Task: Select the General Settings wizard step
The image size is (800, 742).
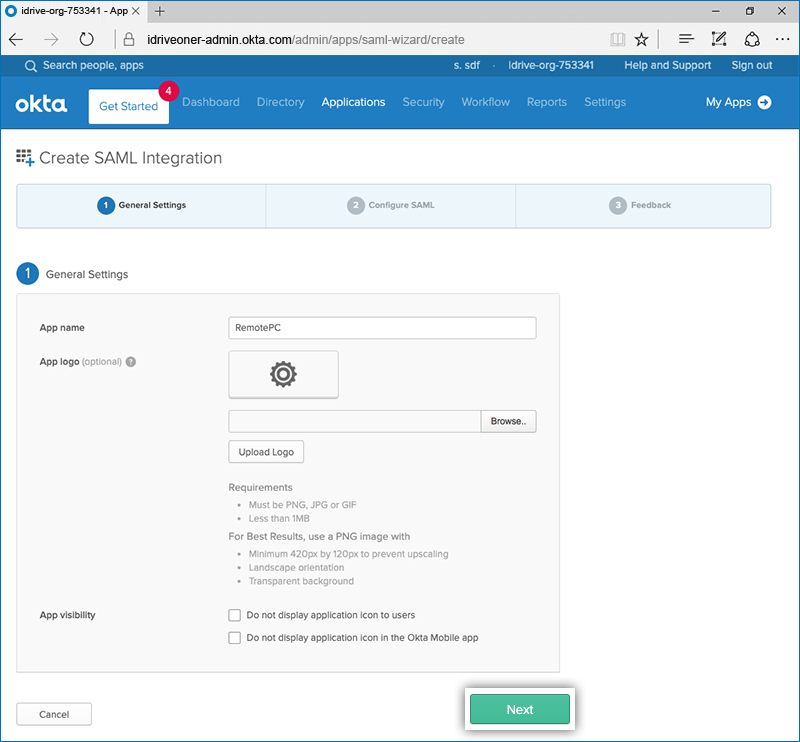Action: click(x=141, y=206)
